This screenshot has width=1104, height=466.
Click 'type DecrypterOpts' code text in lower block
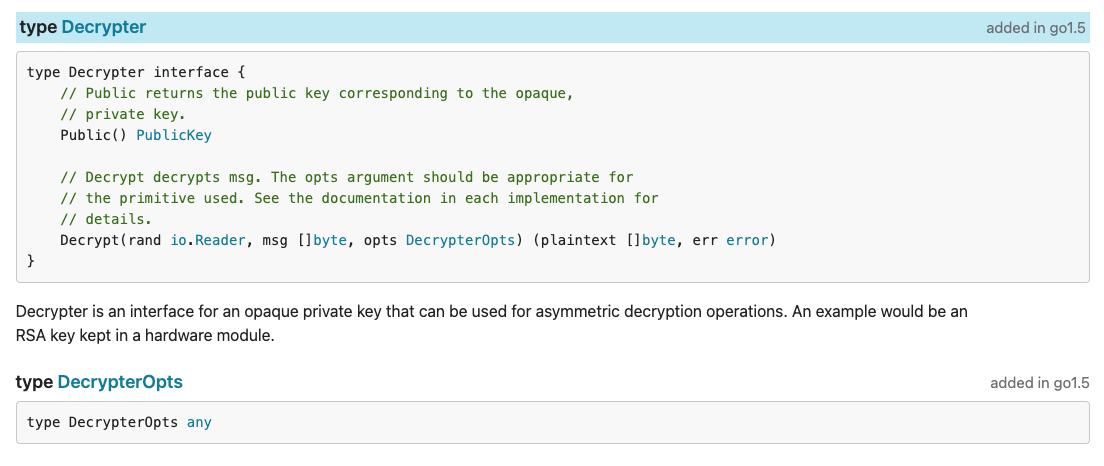coord(103,422)
